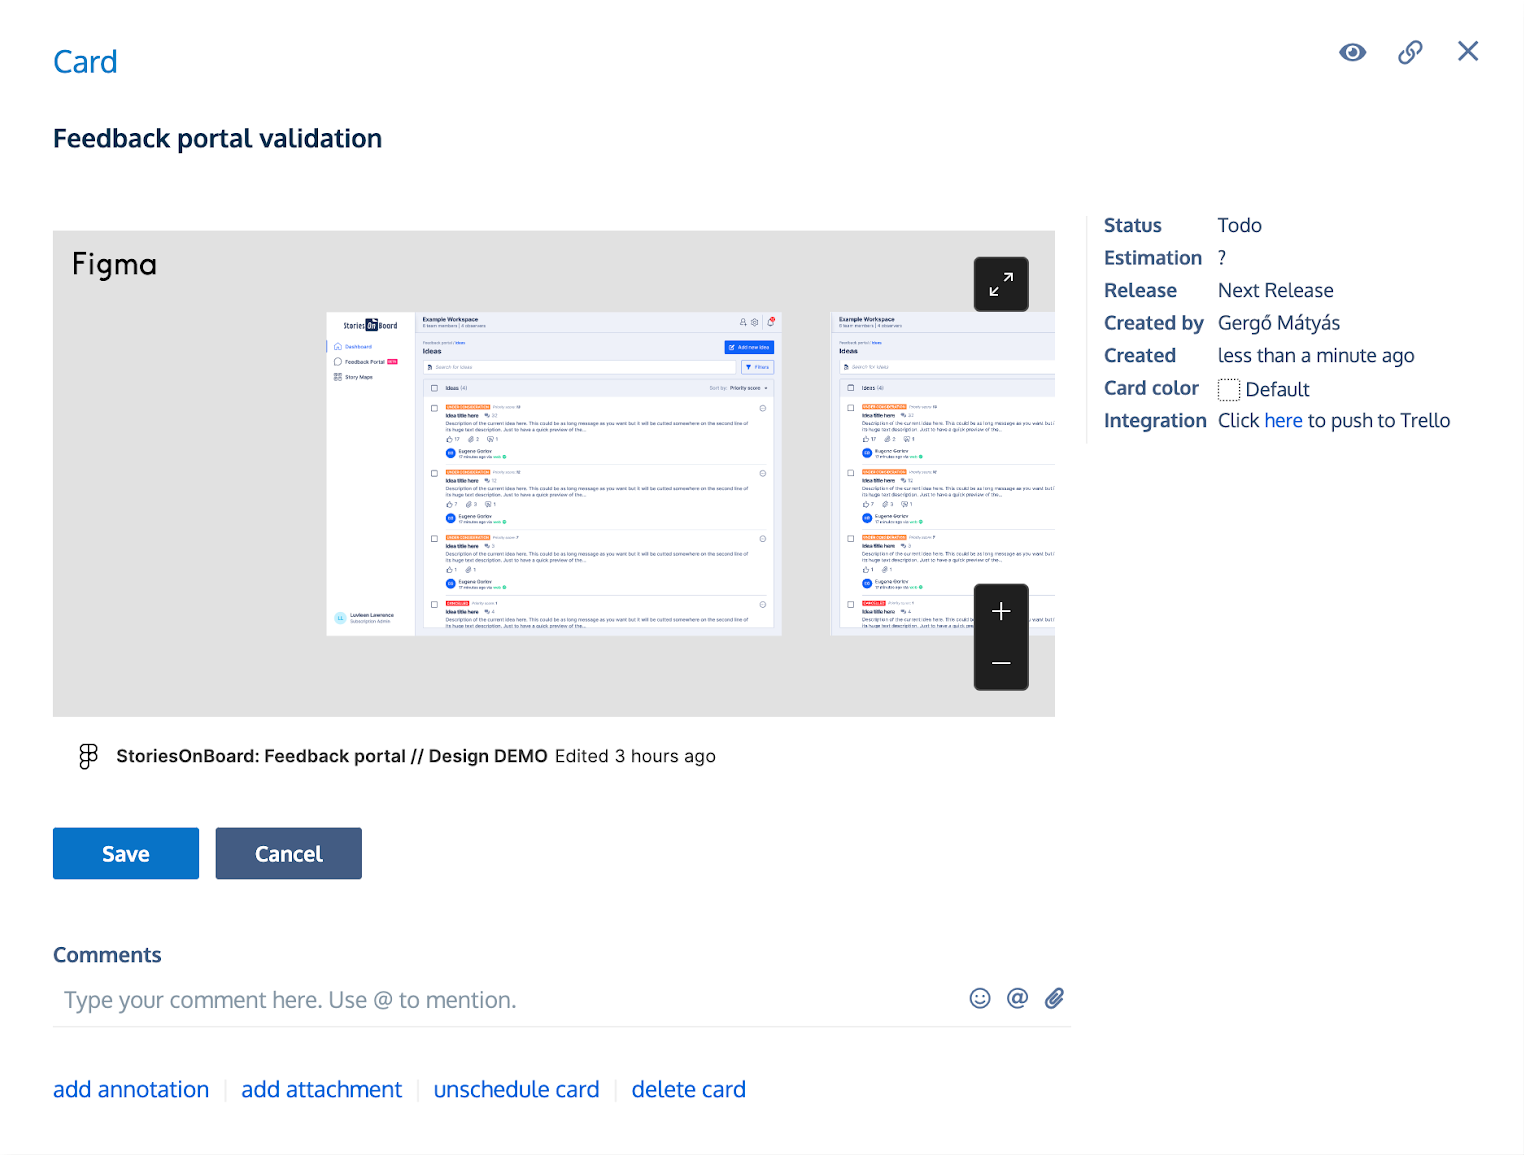Click the Card dialog heading
The image size is (1524, 1155).
[x=85, y=62]
